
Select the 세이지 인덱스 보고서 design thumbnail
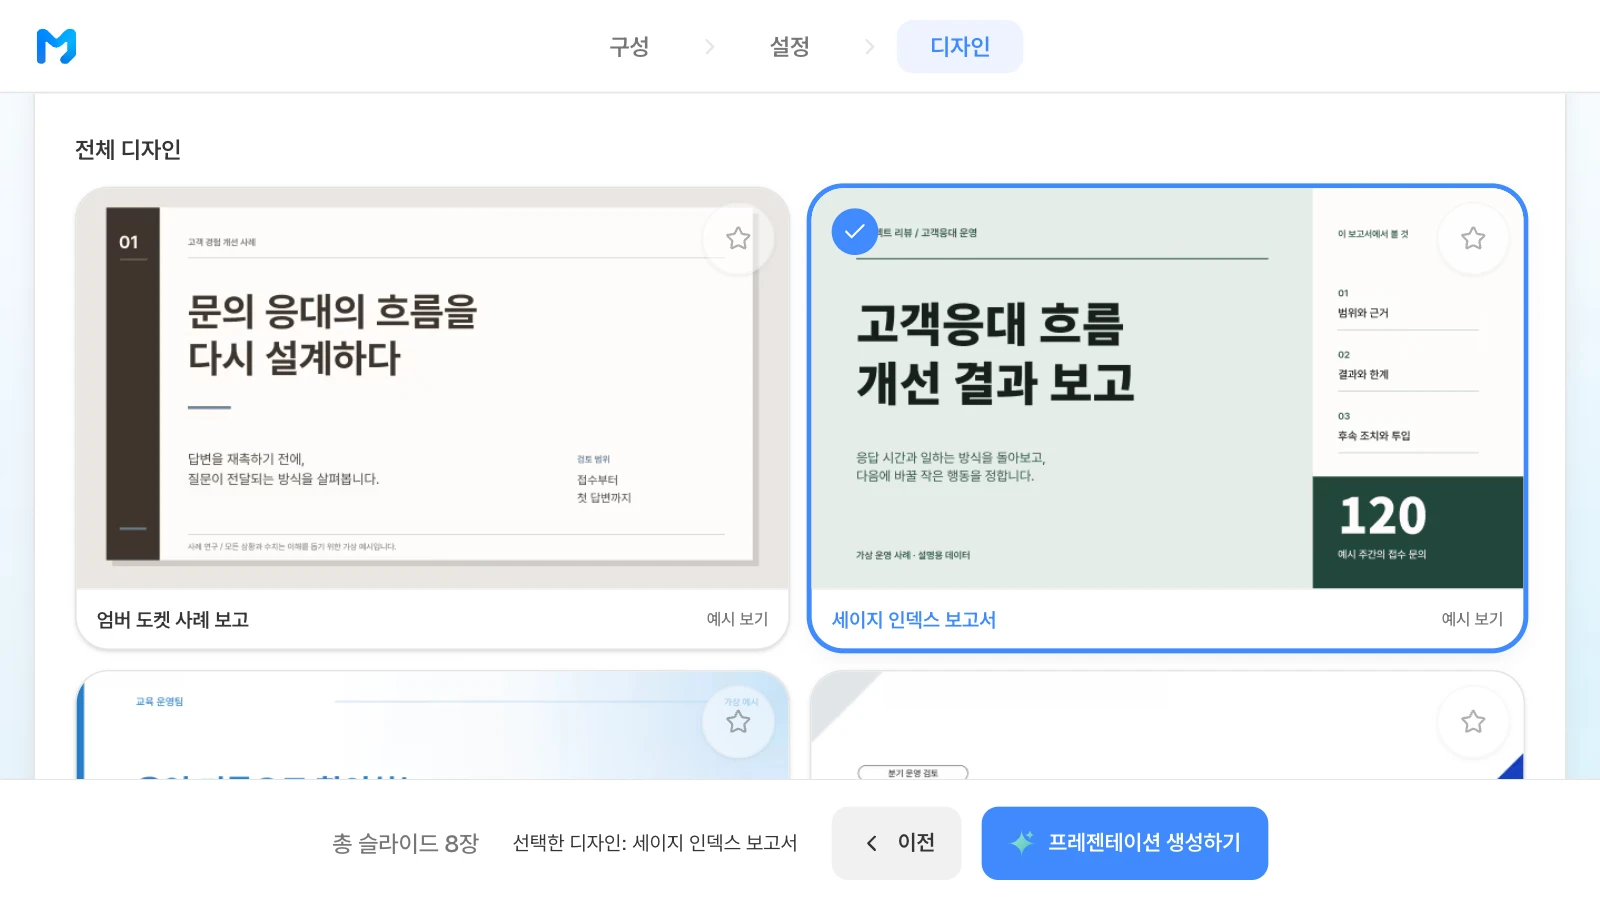(1167, 388)
